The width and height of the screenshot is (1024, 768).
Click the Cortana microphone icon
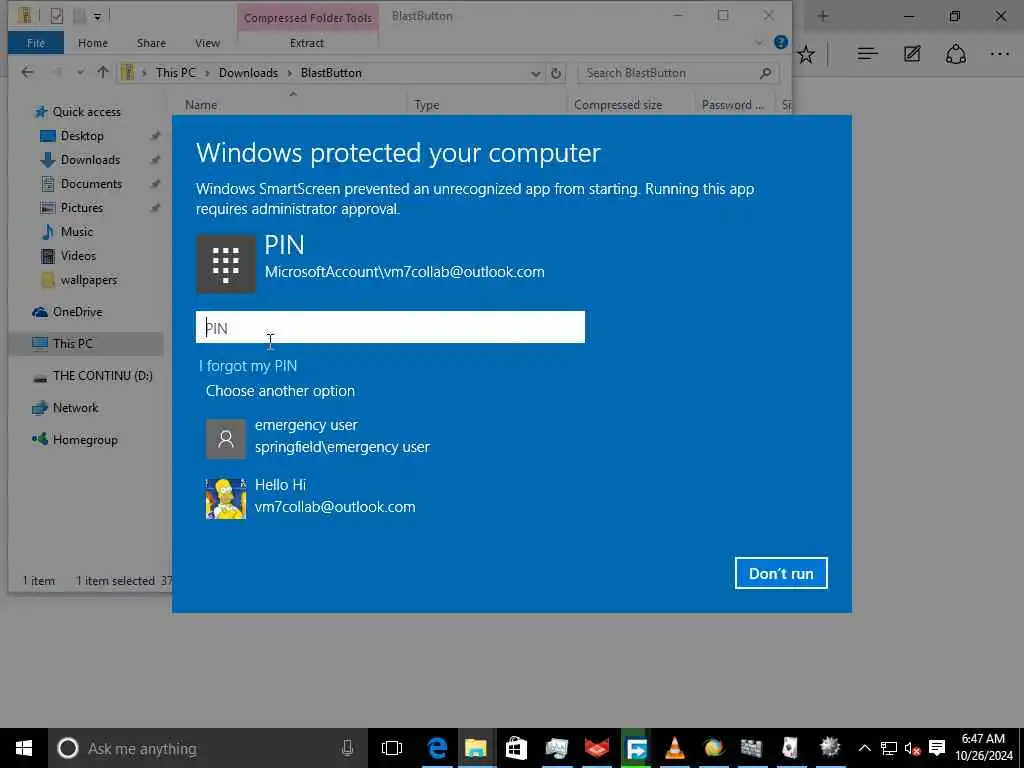point(347,748)
